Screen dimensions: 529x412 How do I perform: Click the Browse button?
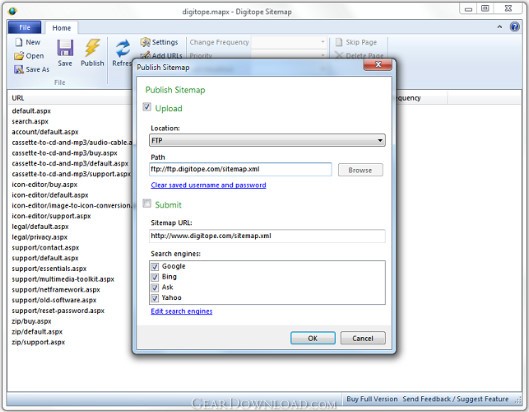[360, 170]
